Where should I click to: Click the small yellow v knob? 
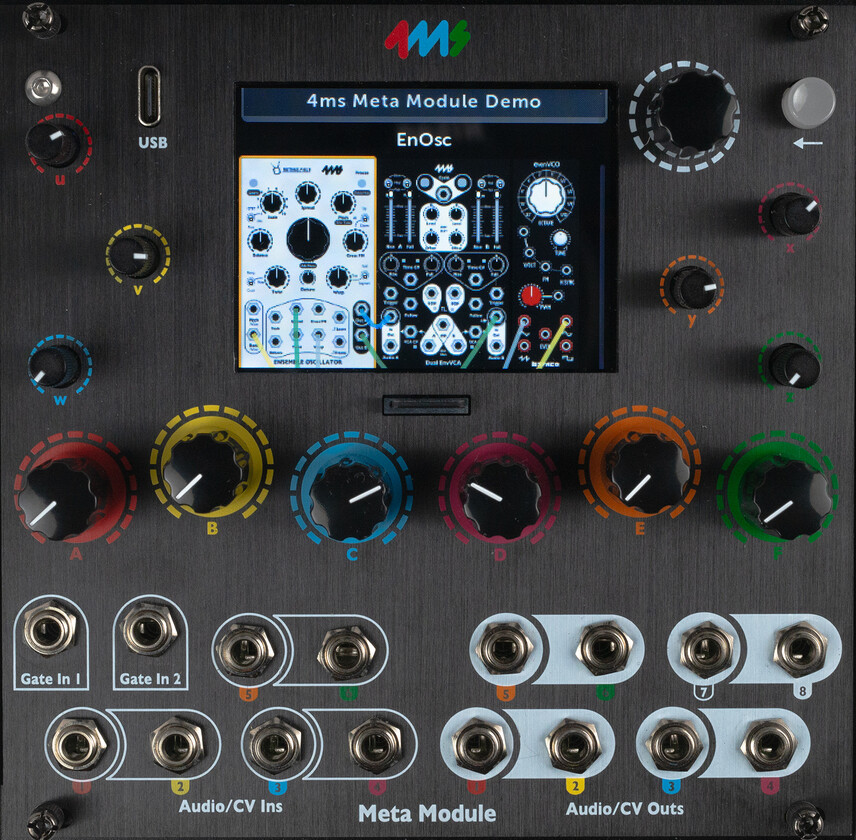(134, 255)
